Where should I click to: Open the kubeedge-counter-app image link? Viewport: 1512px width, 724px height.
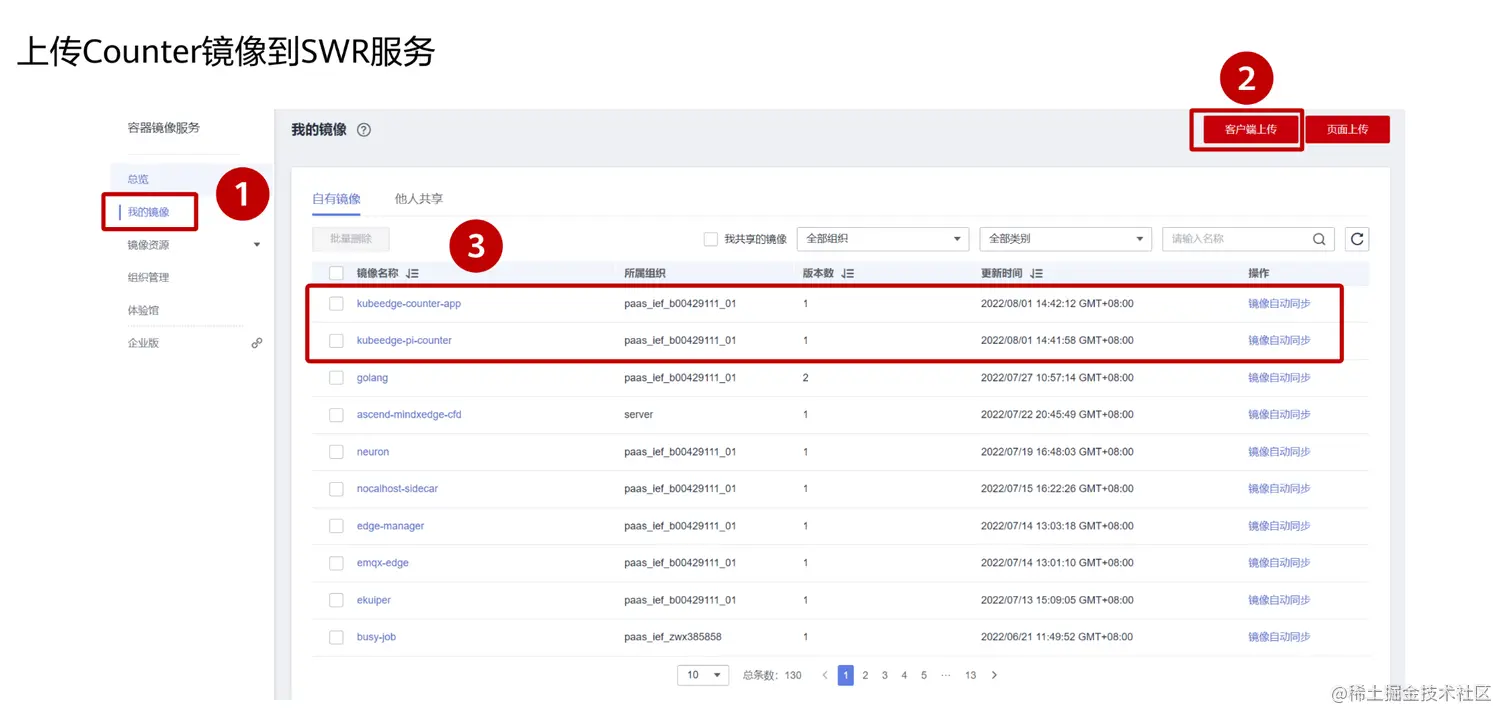(409, 304)
